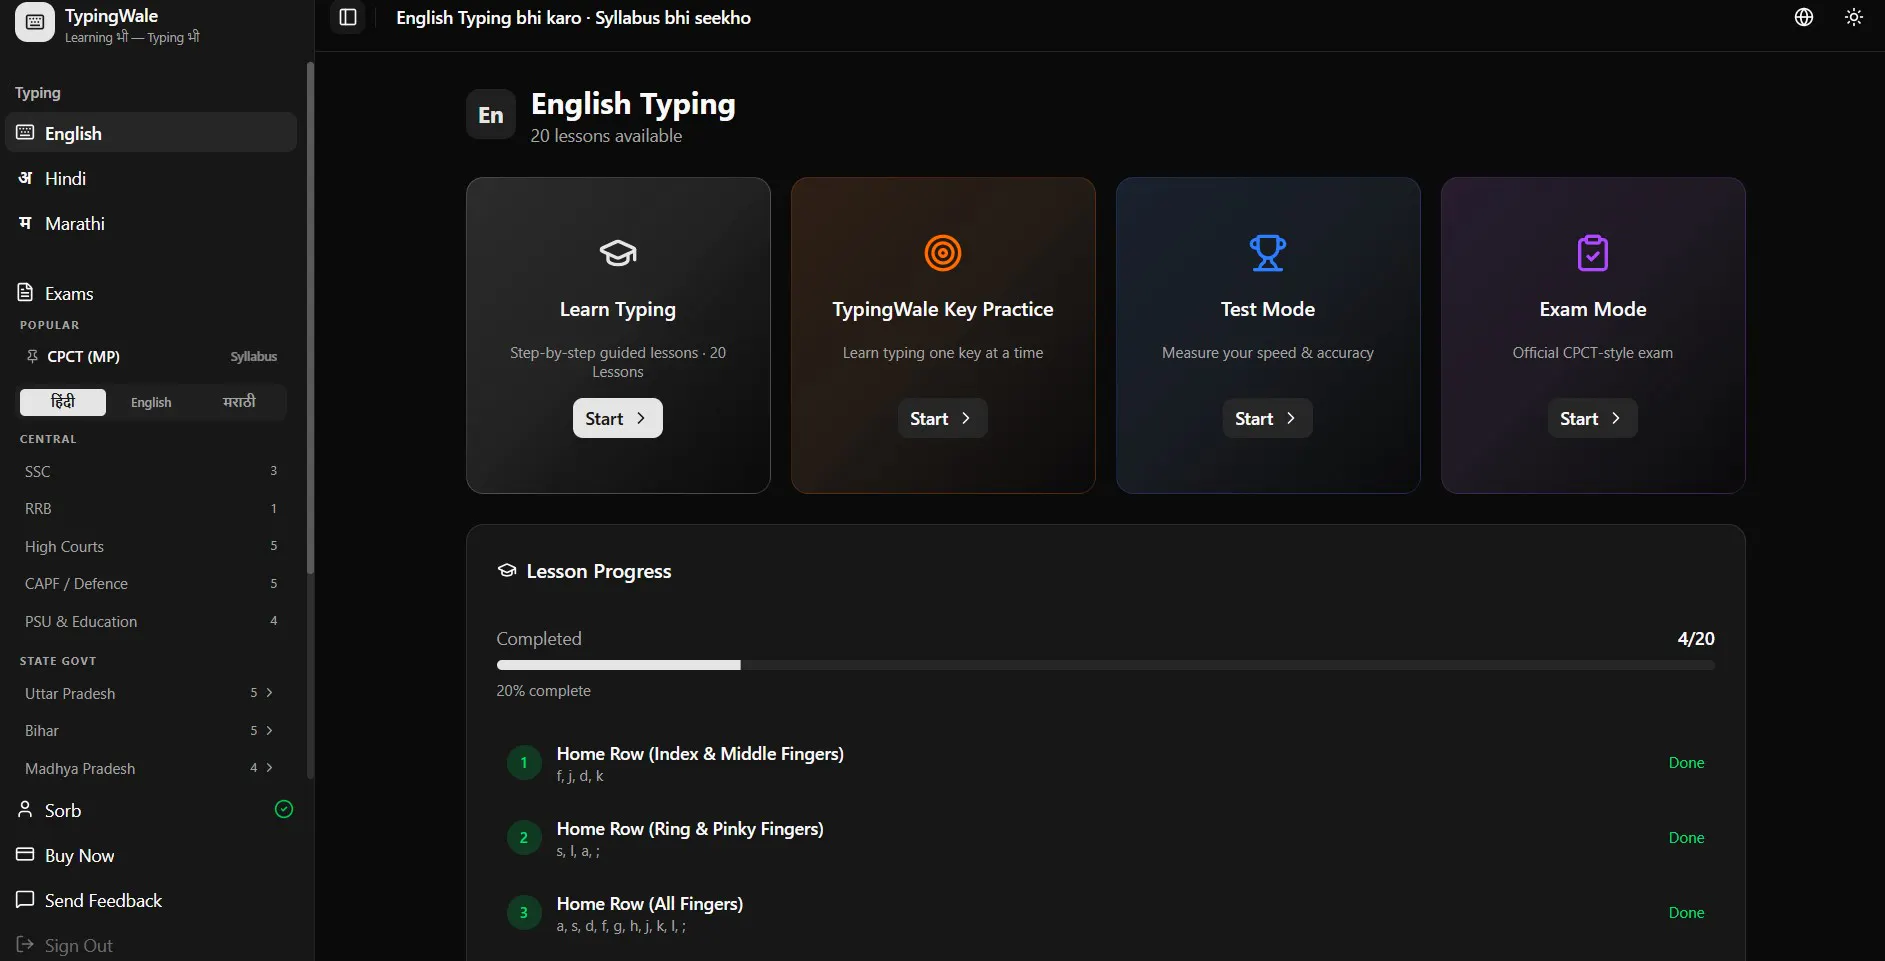1885x961 pixels.
Task: Select the मराठी language toggle
Action: click(239, 402)
